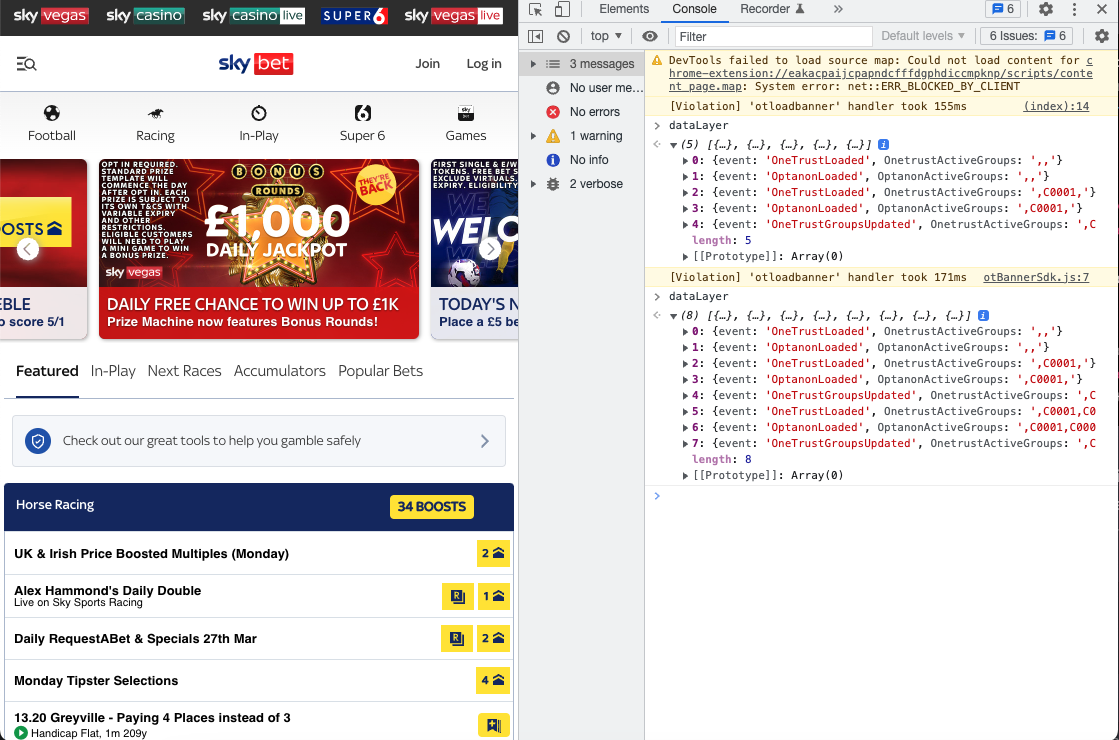
Task: Open the Sky Bet menu search icon
Action: (26, 64)
